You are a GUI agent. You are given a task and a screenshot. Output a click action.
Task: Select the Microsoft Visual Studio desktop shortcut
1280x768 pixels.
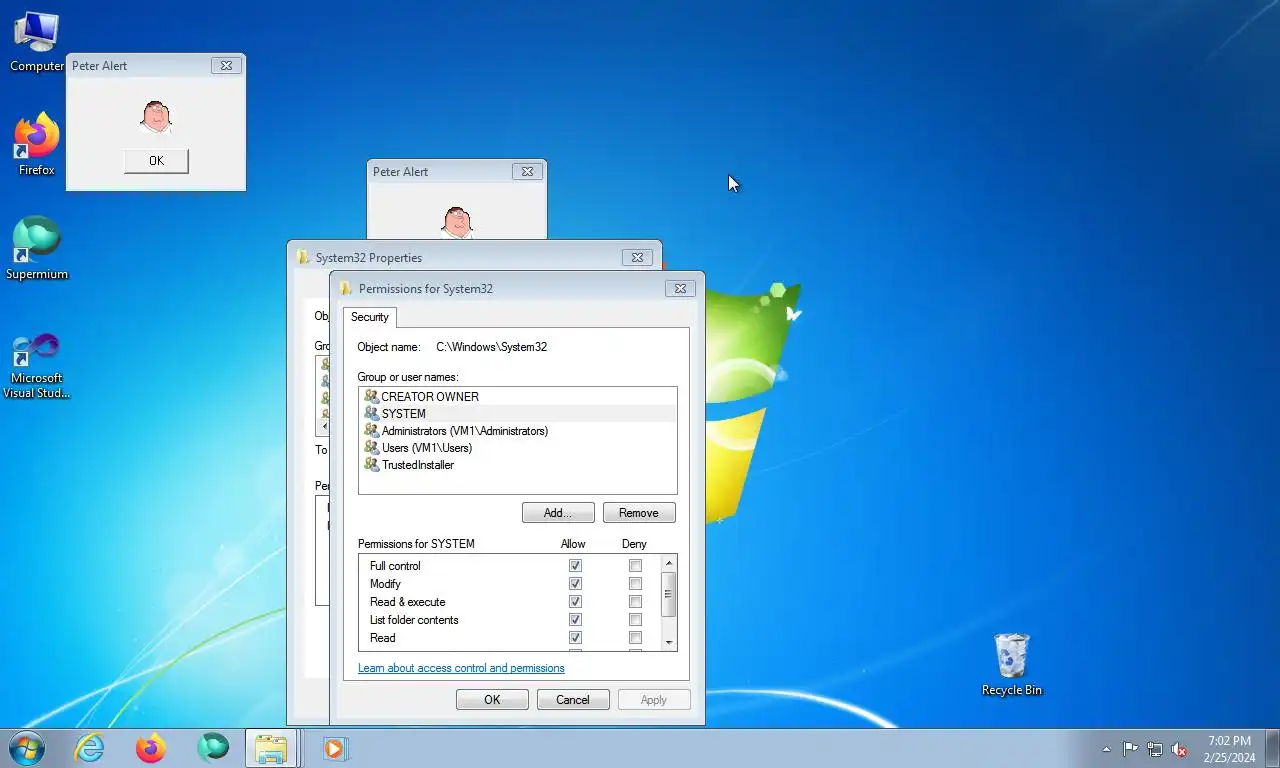[36, 366]
